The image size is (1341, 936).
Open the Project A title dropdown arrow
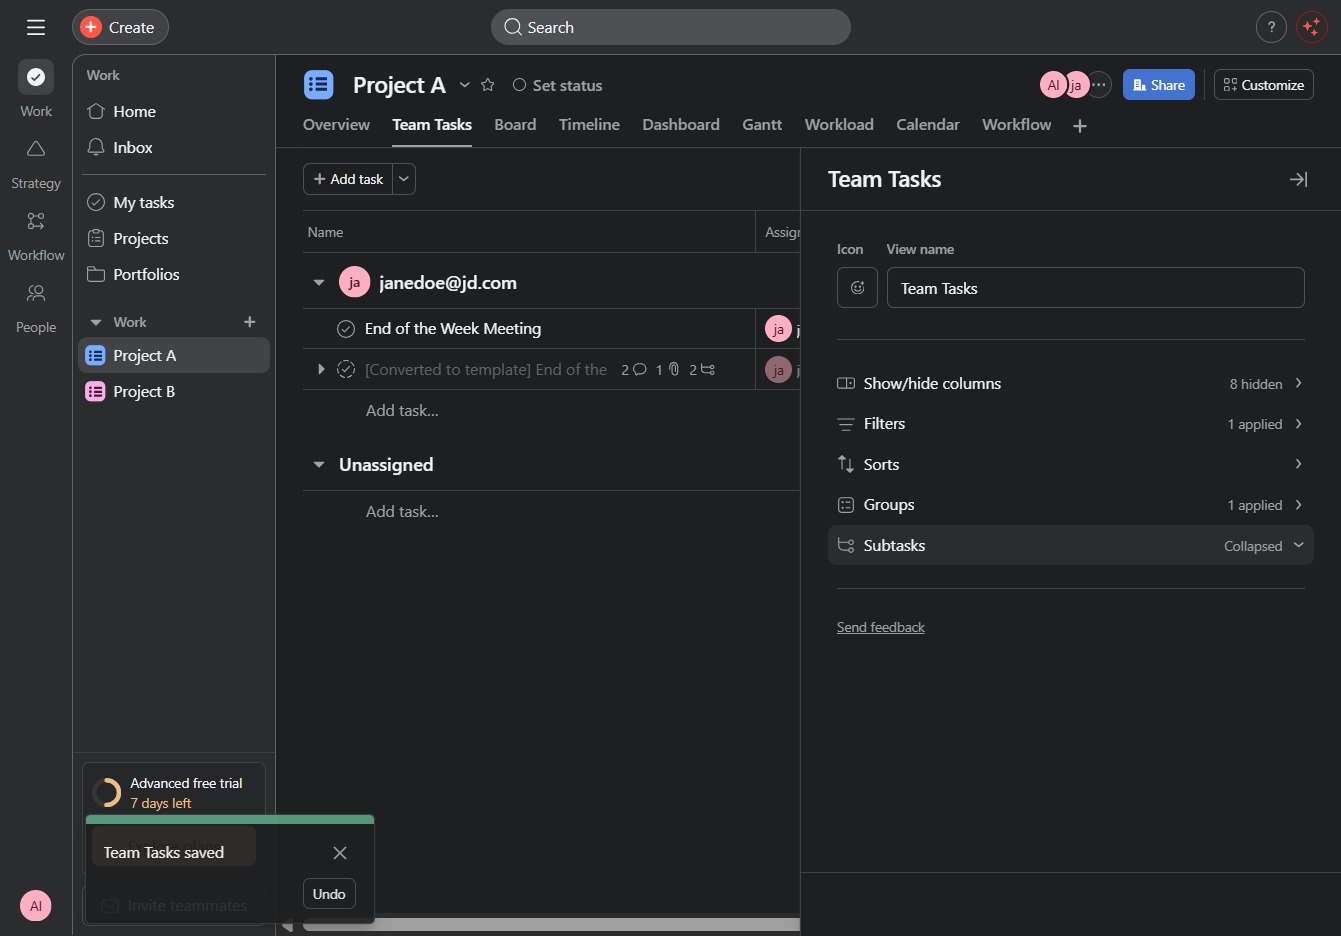pos(464,85)
